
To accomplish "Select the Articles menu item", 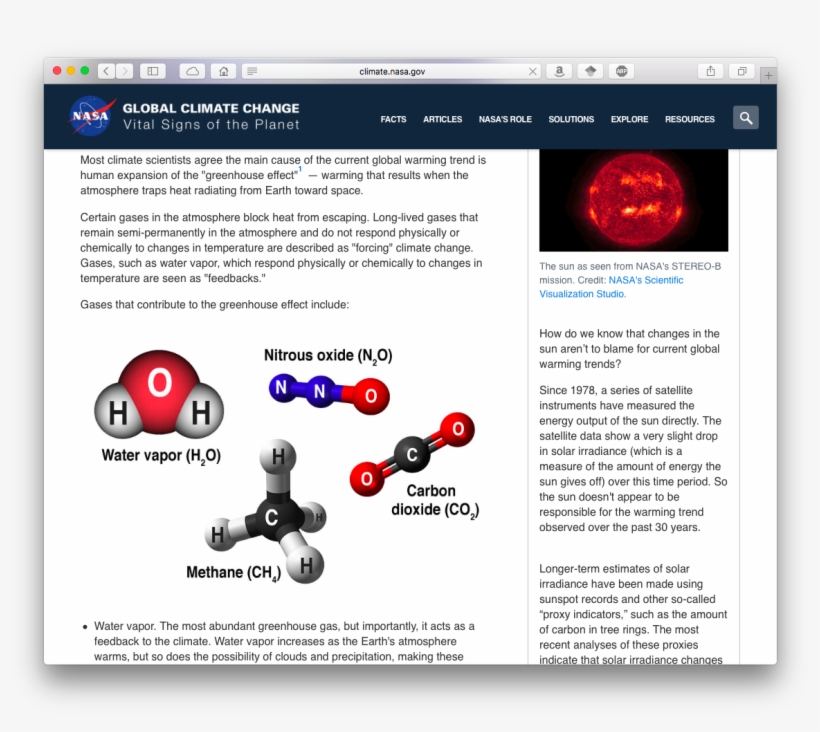I will tap(443, 119).
